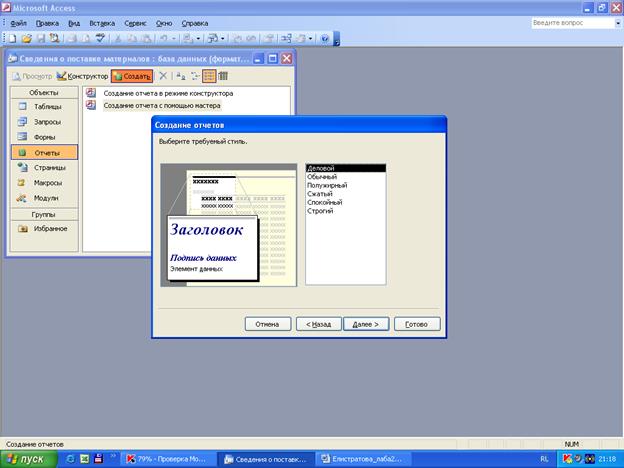
Task: Click the Undo toolbar icon
Action: point(164,38)
